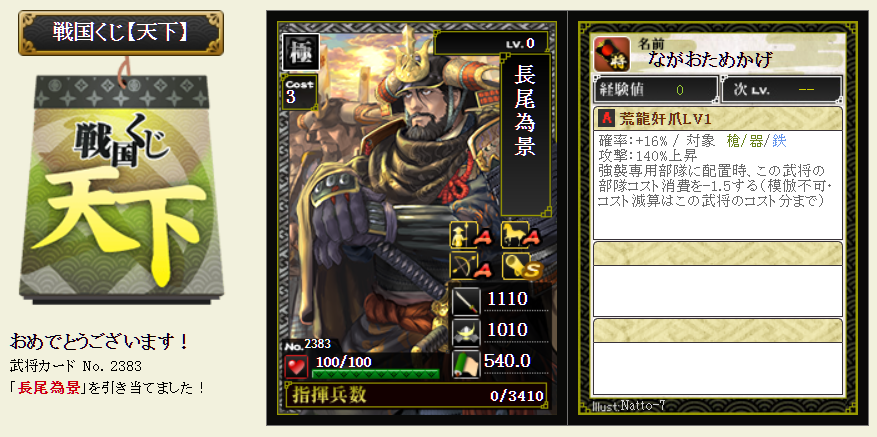877x437 pixels.
Task: Click the 指揮兵数 troop count bar
Action: [x=416, y=395]
